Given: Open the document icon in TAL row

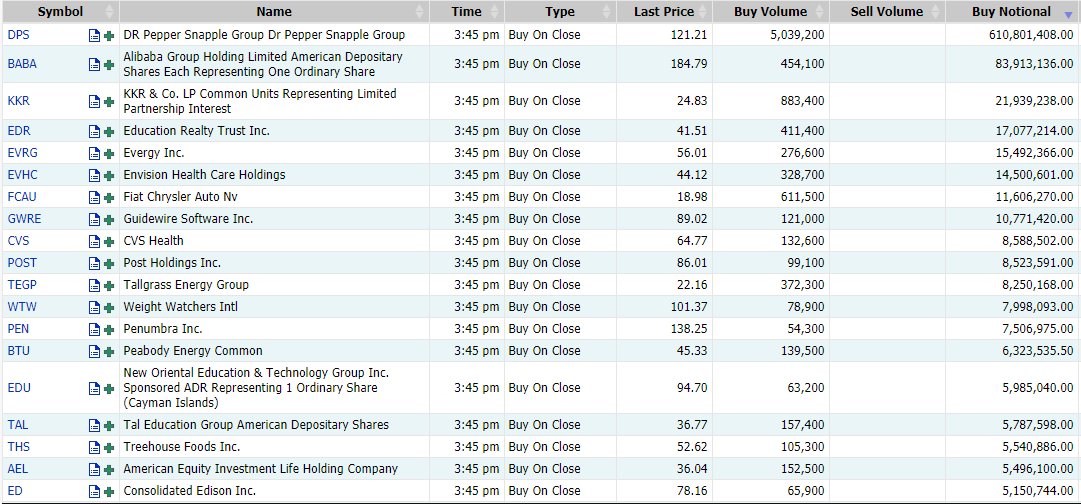Looking at the screenshot, I should [x=94, y=426].
